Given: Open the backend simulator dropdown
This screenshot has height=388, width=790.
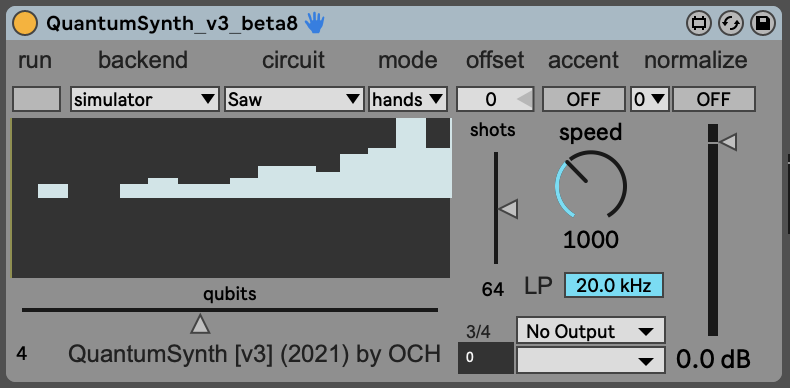Looking at the screenshot, I should (145, 99).
